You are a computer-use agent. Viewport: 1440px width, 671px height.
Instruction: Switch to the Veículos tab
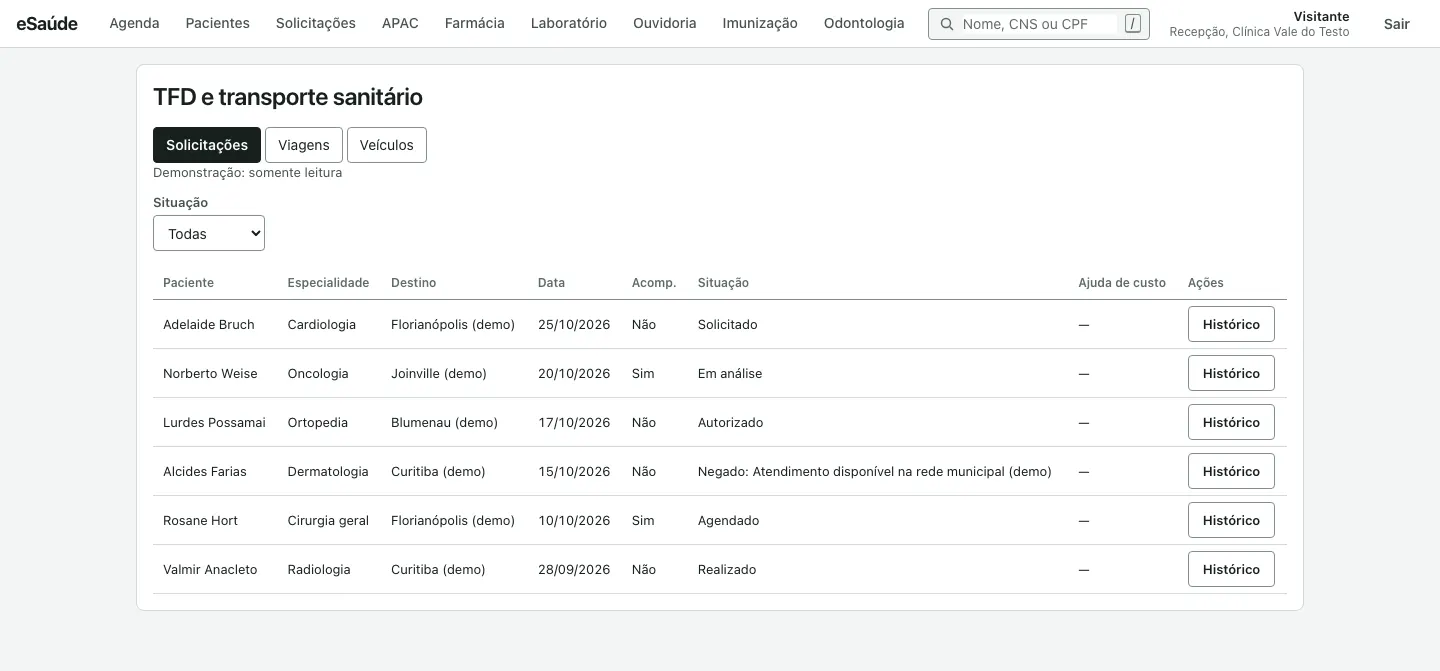[387, 145]
